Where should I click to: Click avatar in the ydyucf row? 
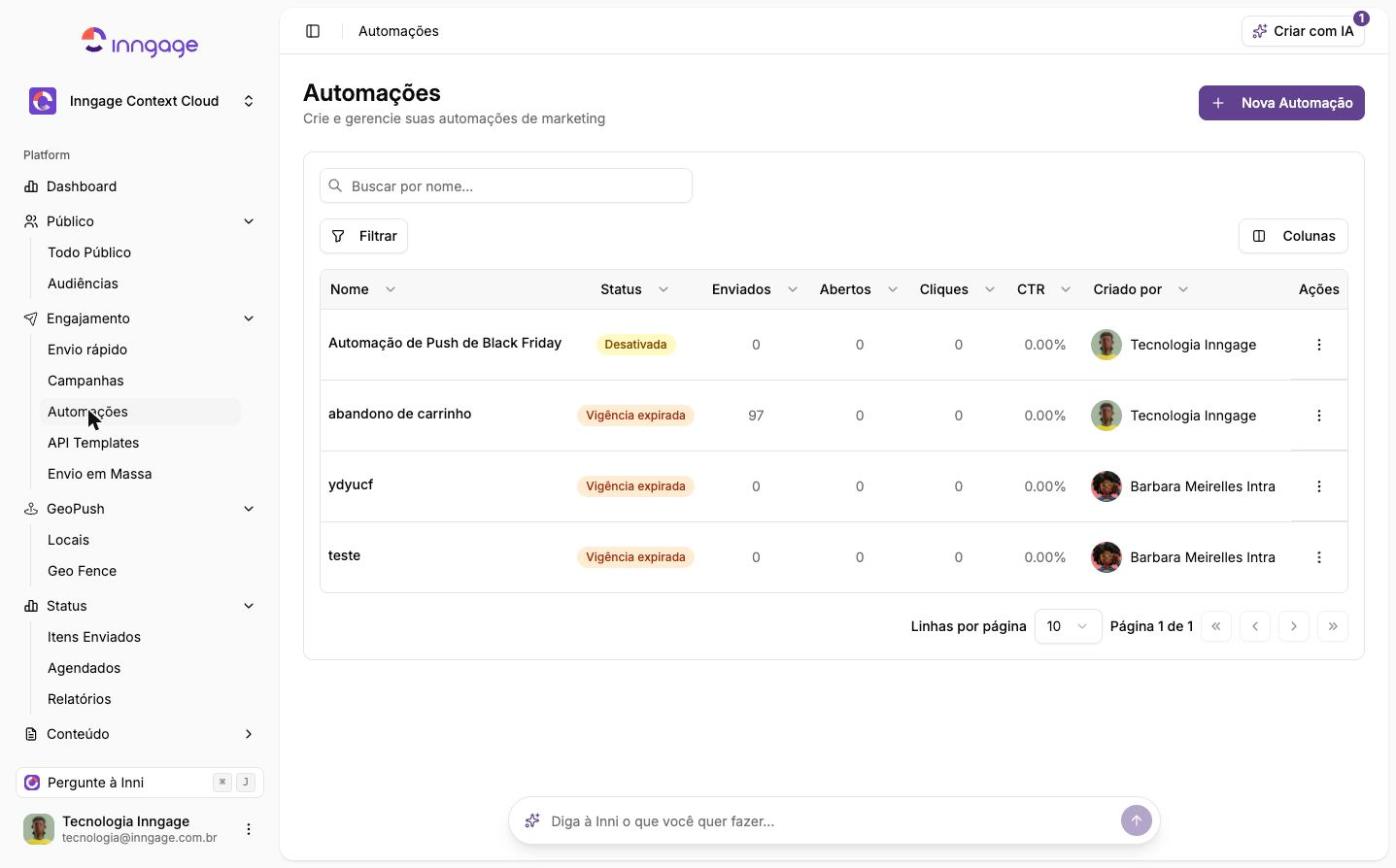pyautogui.click(x=1106, y=486)
